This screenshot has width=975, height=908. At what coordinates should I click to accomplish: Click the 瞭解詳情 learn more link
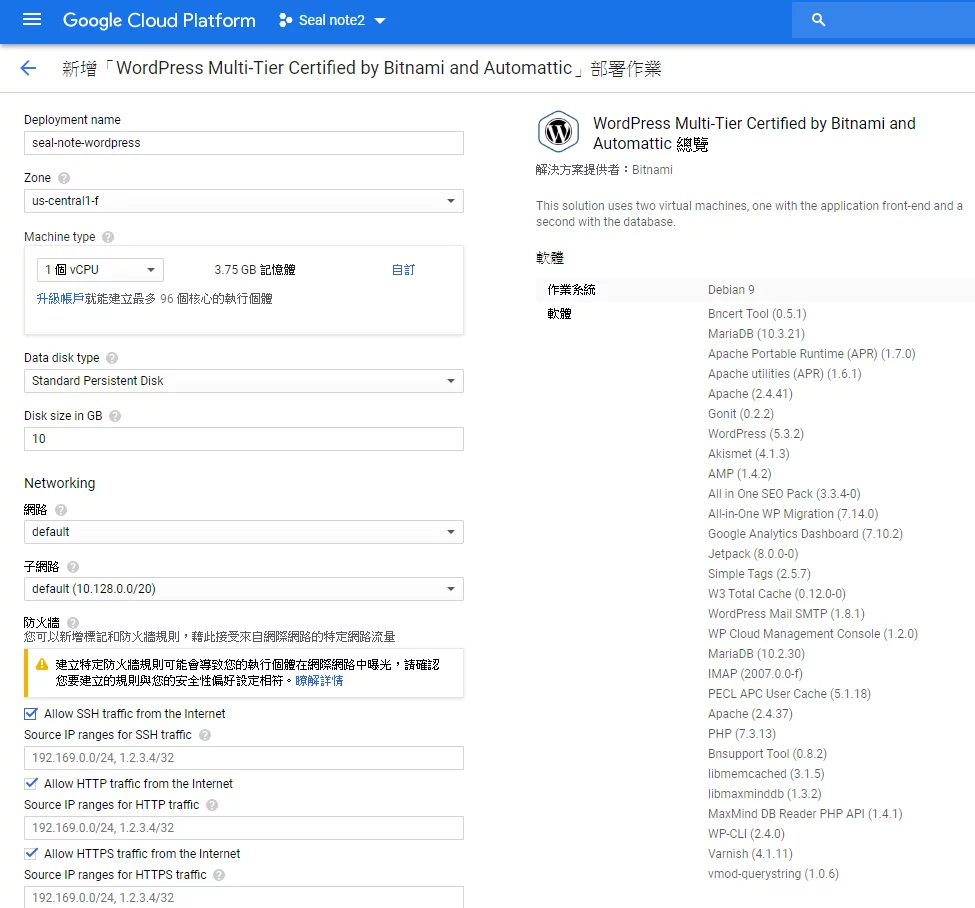pyautogui.click(x=319, y=681)
